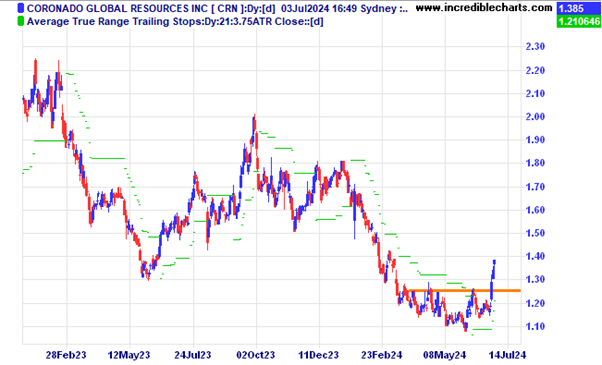The width and height of the screenshot is (602, 365).
Task: Click the blue 1.385 price value box
Action: point(579,8)
